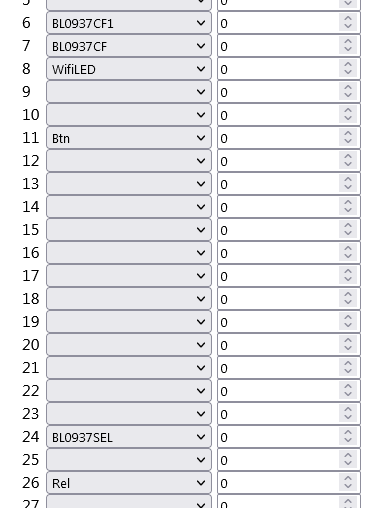Decrease the channel value for pin 20
The width and height of the screenshot is (388, 508).
pos(348,349)
